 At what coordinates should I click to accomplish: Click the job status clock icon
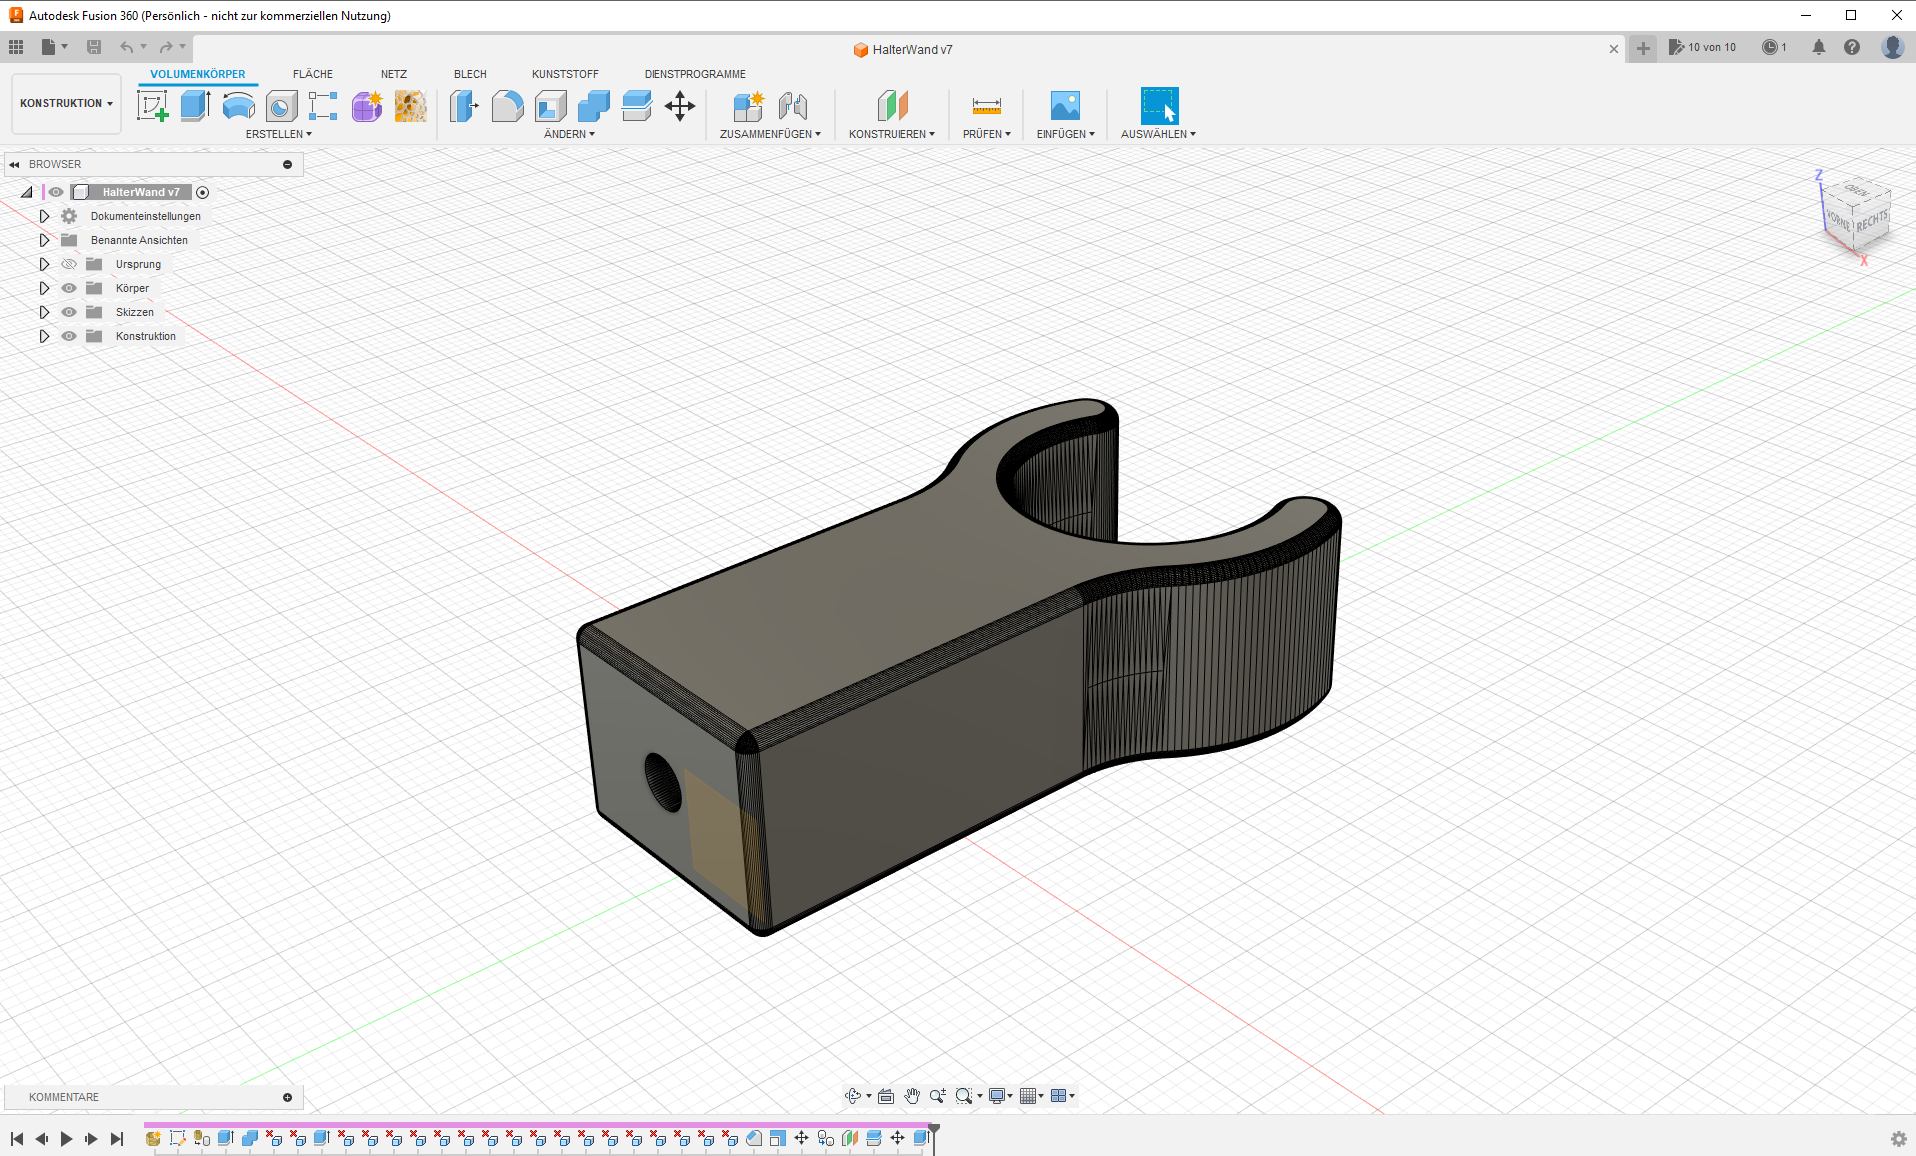coord(1770,47)
